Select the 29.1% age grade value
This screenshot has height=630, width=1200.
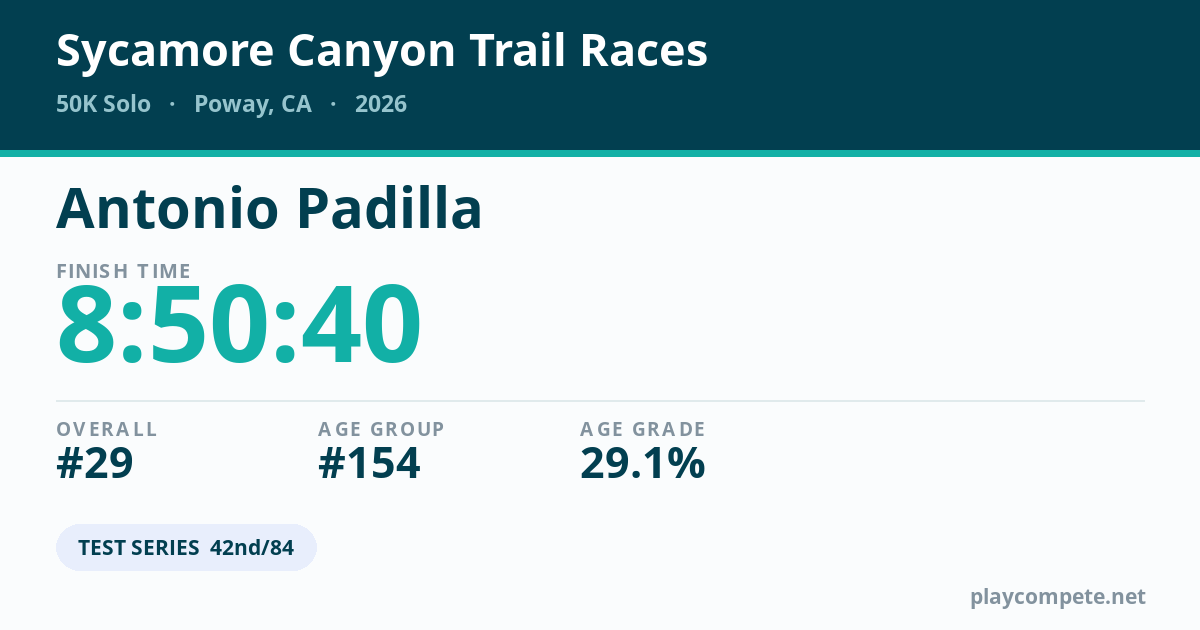[x=643, y=464]
